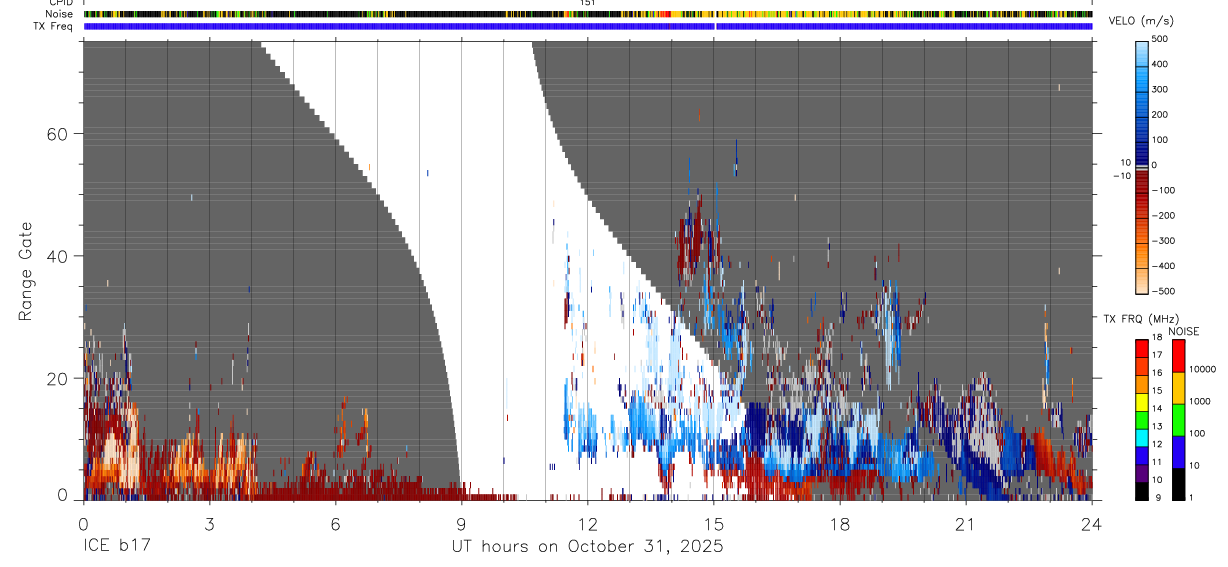The width and height of the screenshot is (1228, 567).
Task: Click the 1000 label on NOISE scale
Action: point(1200,401)
